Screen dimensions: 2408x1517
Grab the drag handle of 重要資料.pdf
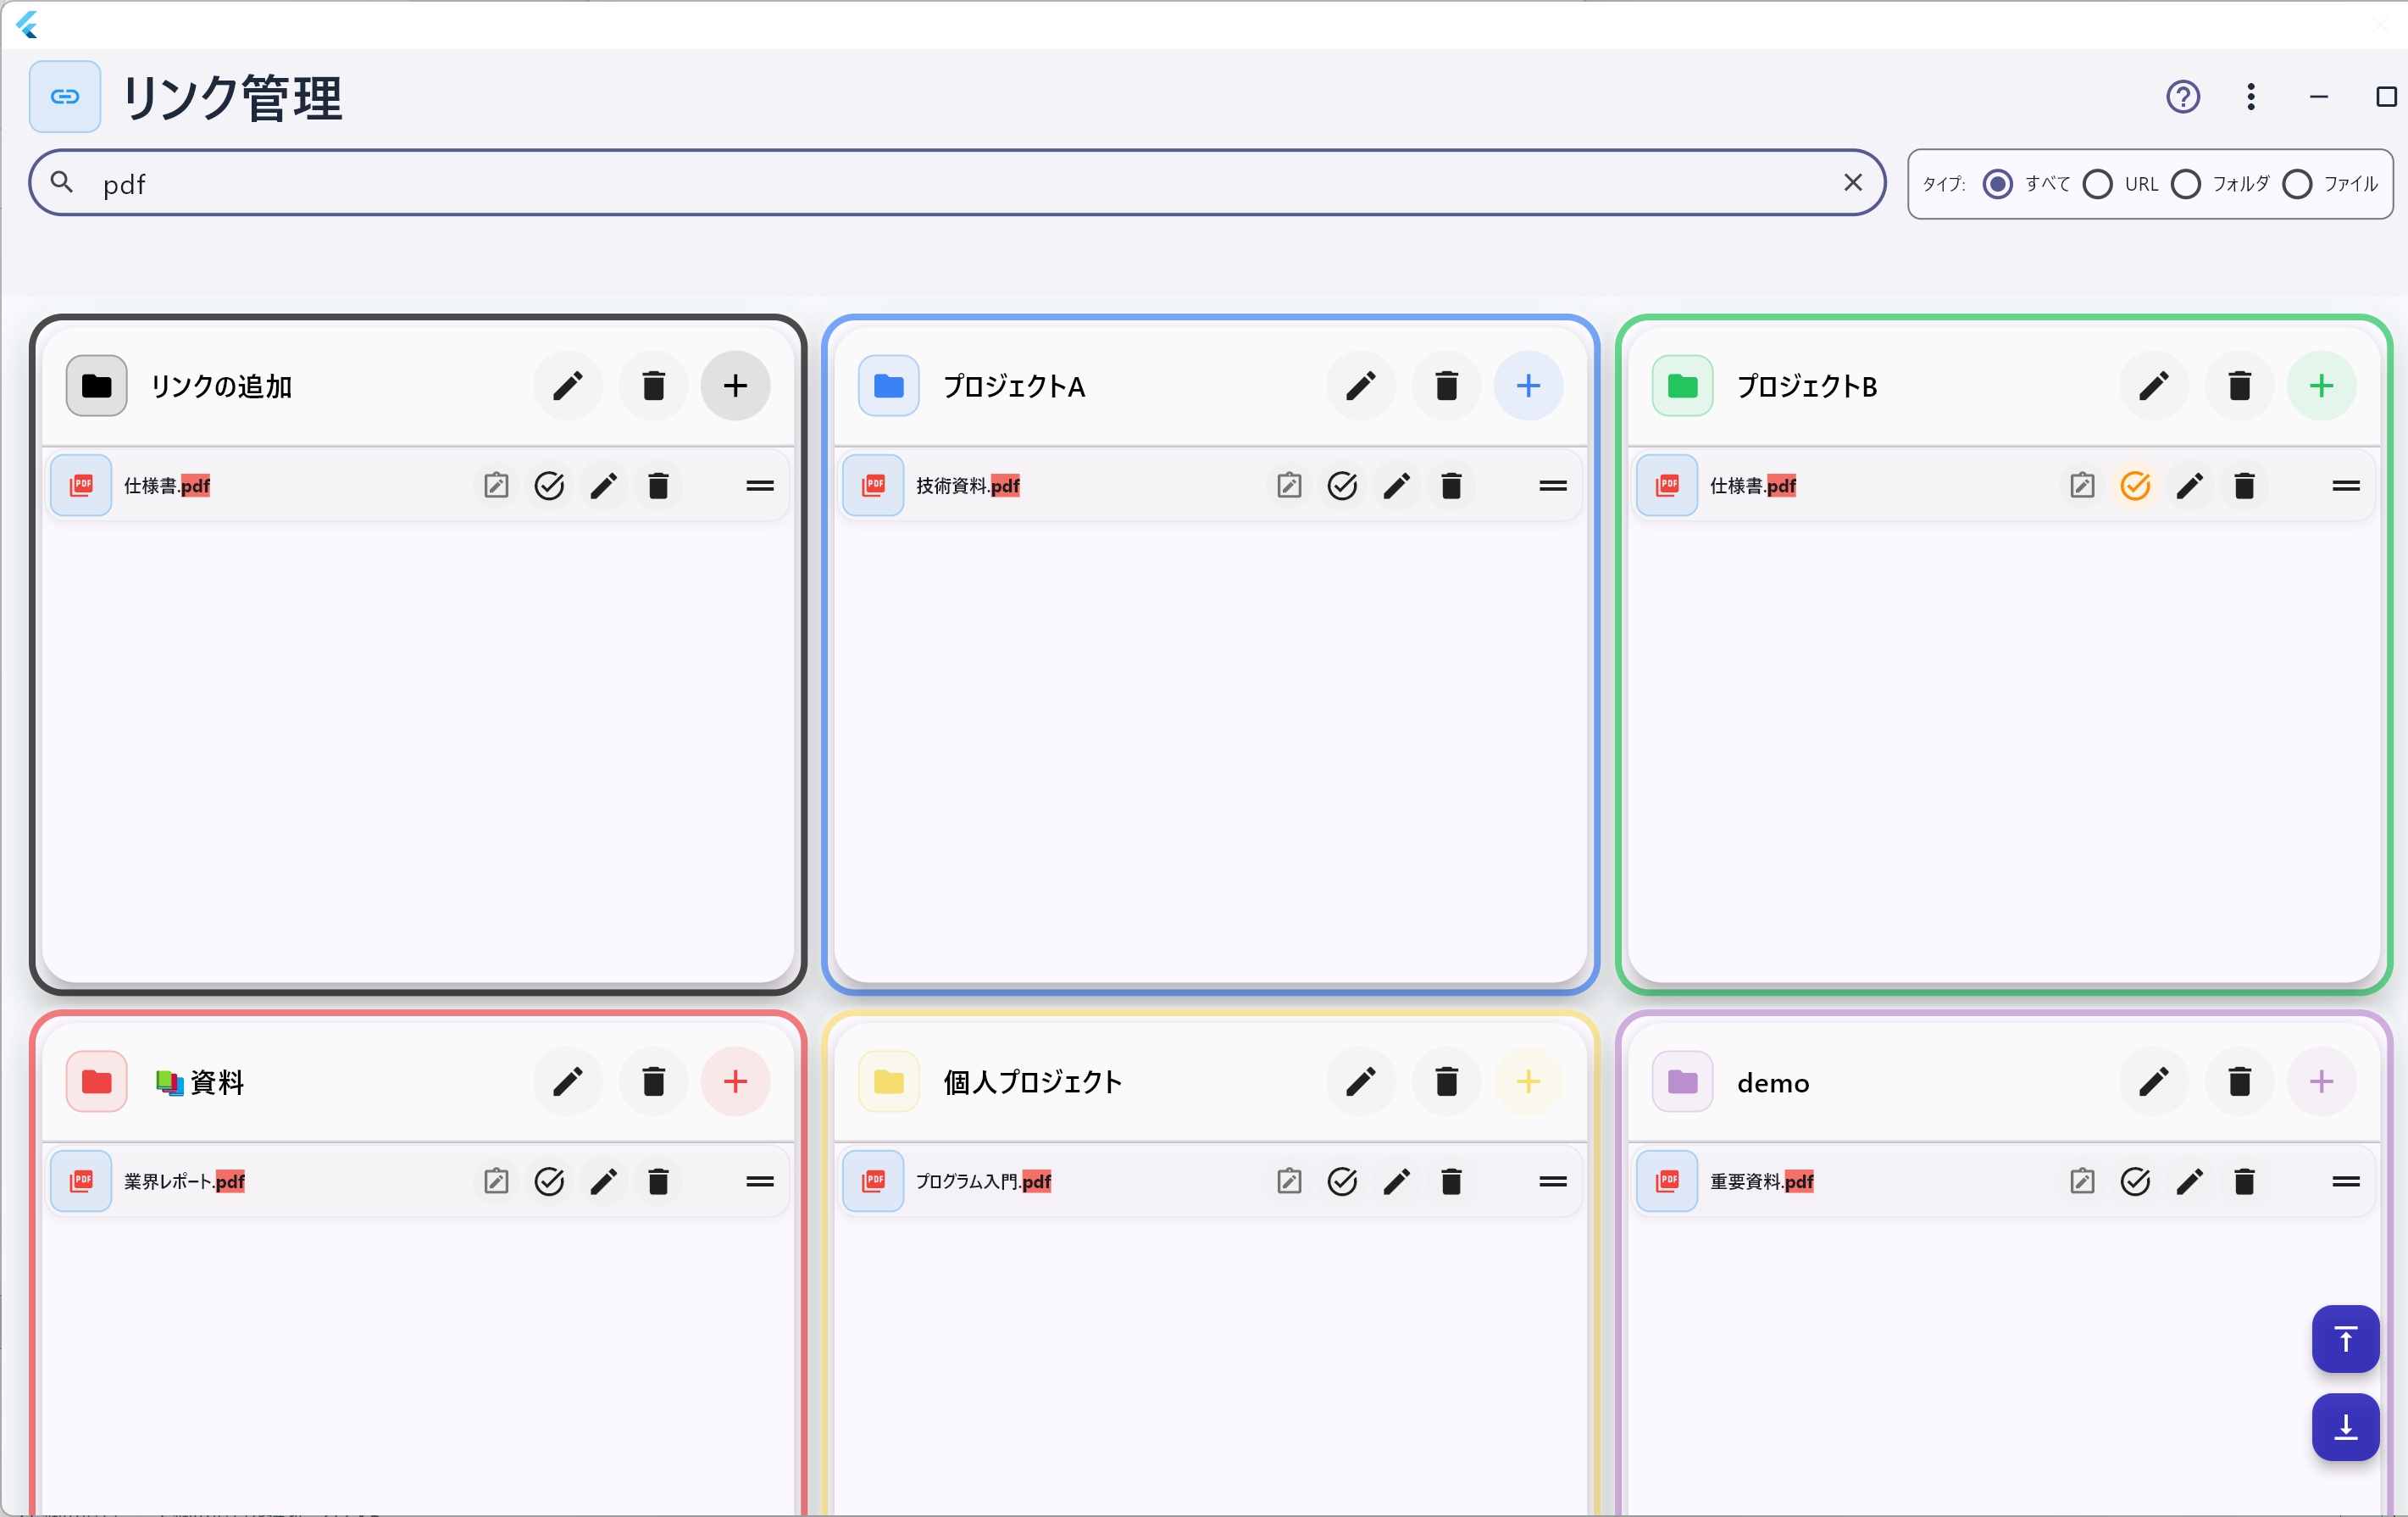(2345, 1182)
